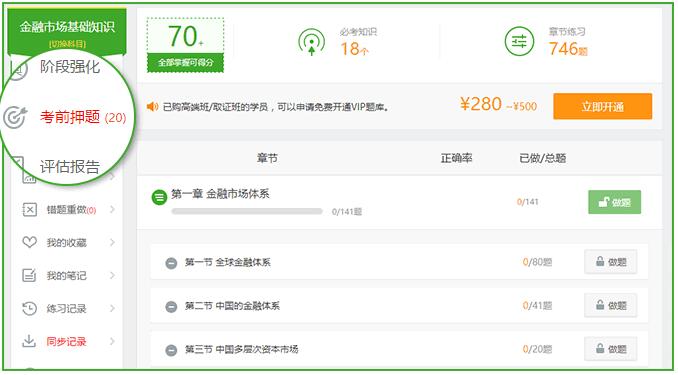Click the 必考知识 signal icon
Viewport: 678px width, 375px height.
[311, 42]
